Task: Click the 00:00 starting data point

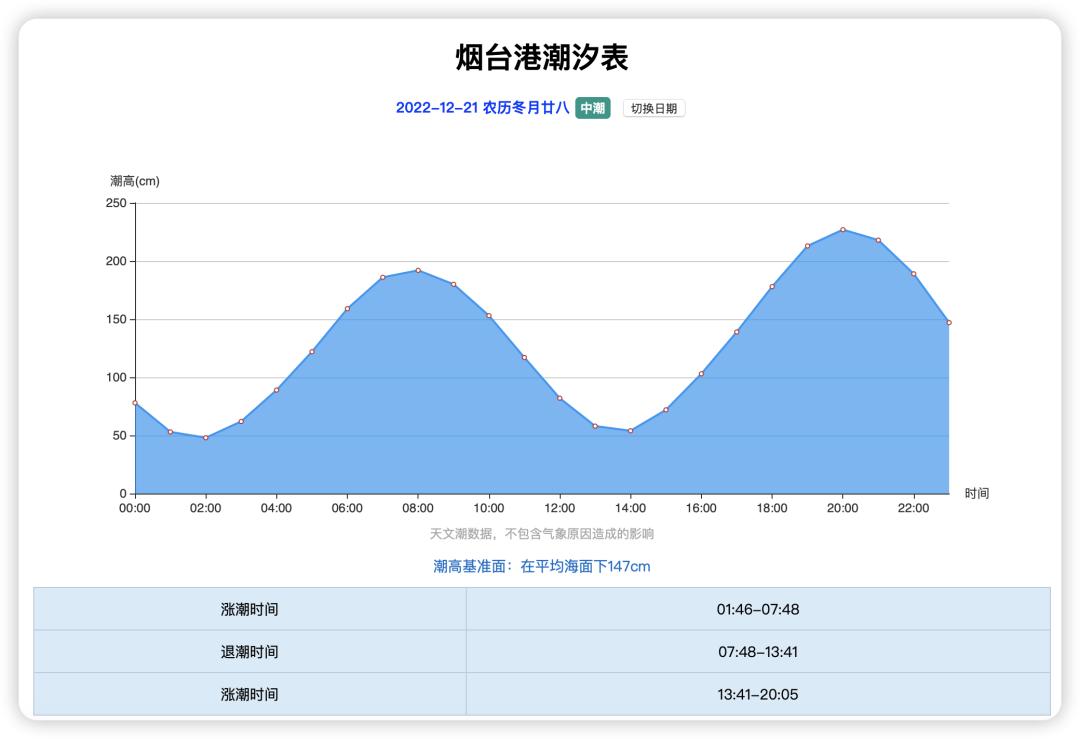Action: click(135, 403)
